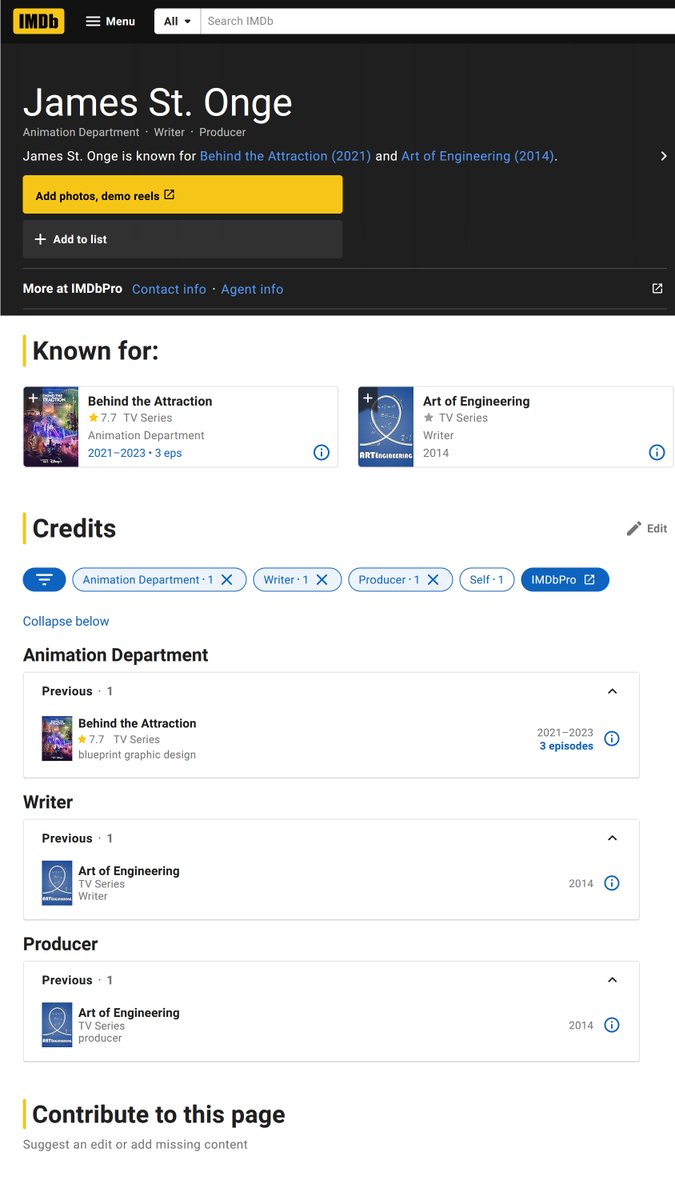Focus the Search IMDb field

tap(438, 21)
